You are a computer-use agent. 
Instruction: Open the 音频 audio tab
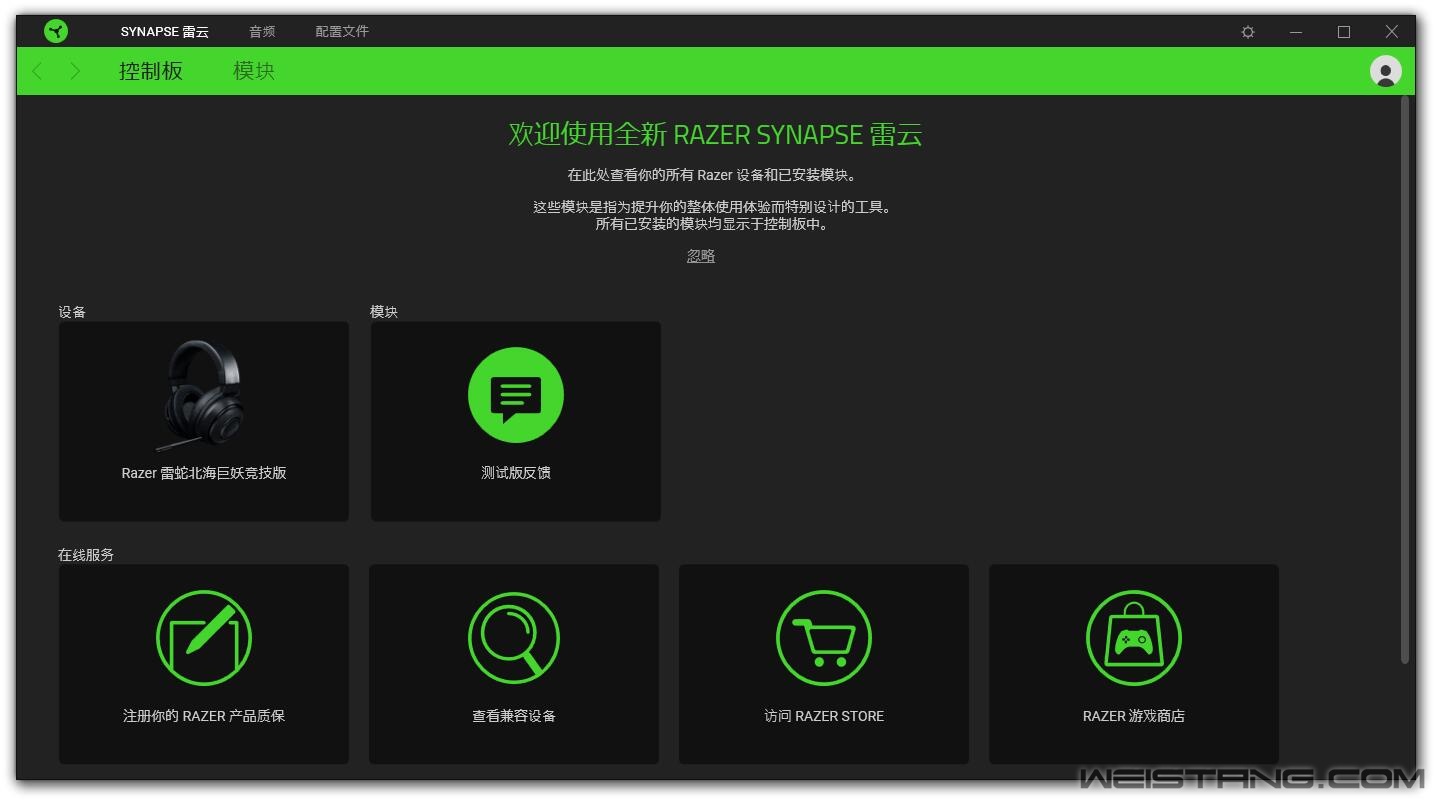[262, 32]
